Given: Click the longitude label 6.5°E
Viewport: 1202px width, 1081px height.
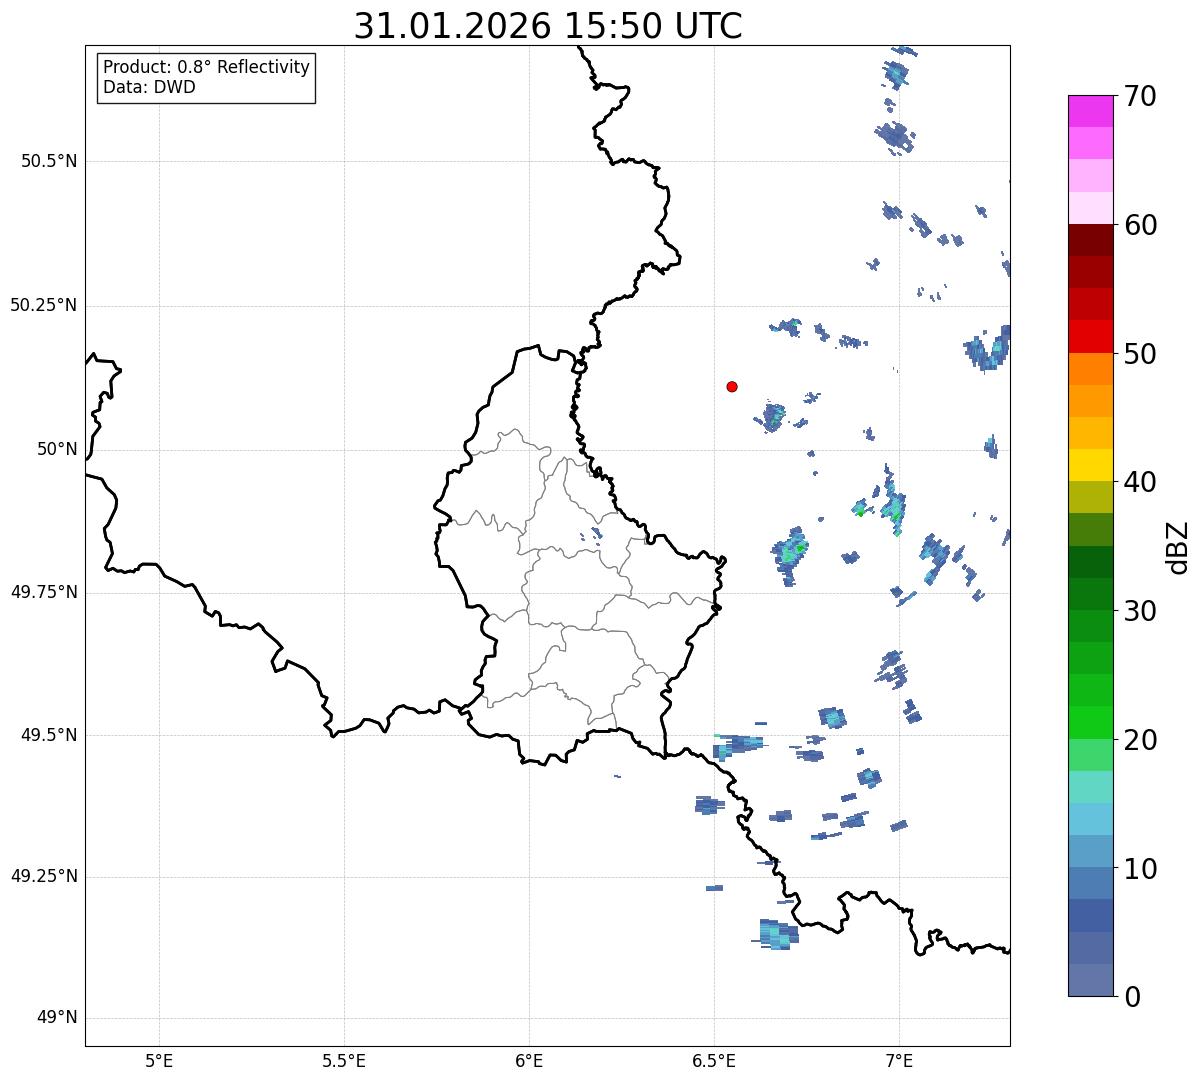Looking at the screenshot, I should coord(714,1060).
